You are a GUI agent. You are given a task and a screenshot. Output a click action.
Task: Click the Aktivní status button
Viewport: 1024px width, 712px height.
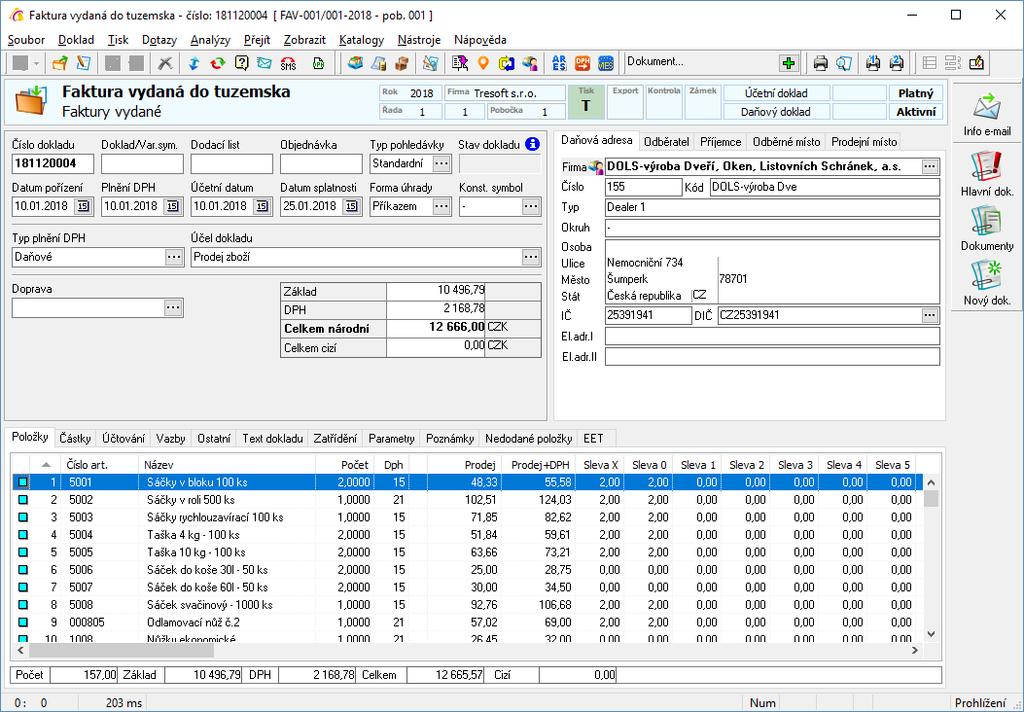916,112
